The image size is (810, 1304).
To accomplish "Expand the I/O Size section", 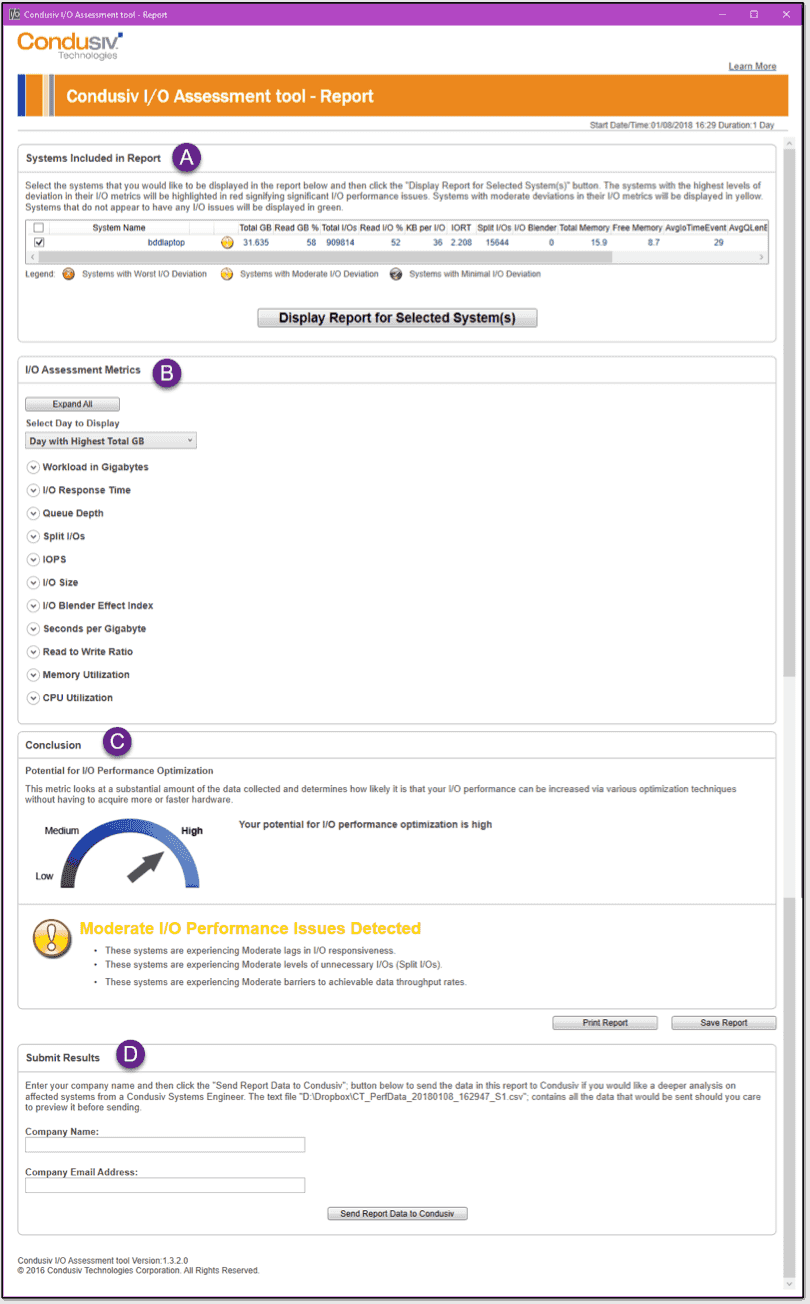I will click(33, 582).
